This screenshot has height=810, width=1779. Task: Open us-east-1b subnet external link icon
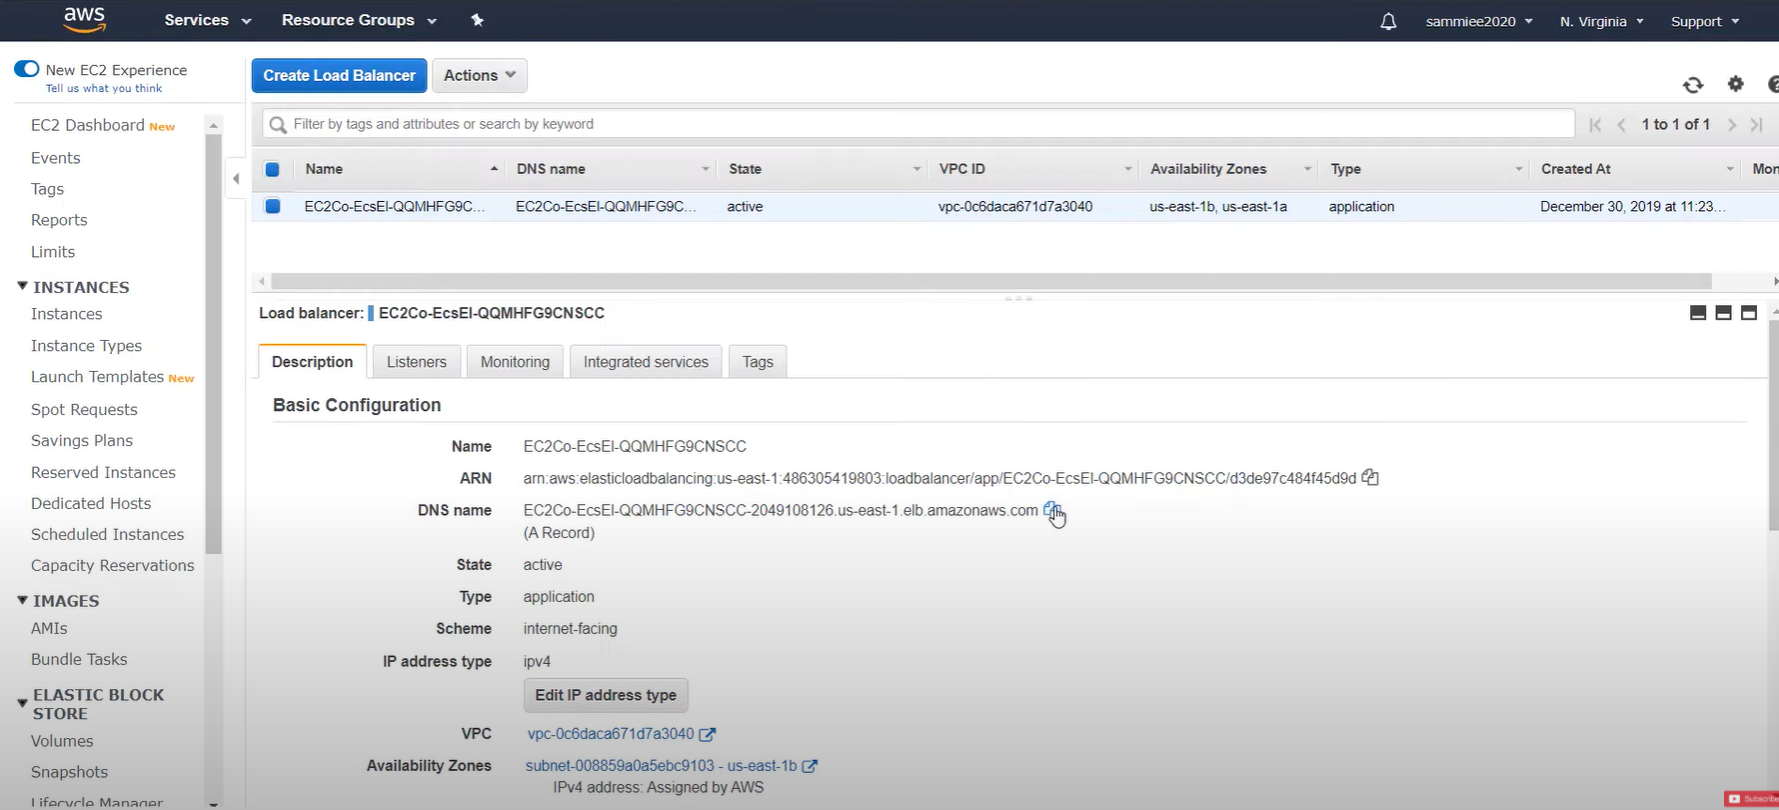[810, 766]
